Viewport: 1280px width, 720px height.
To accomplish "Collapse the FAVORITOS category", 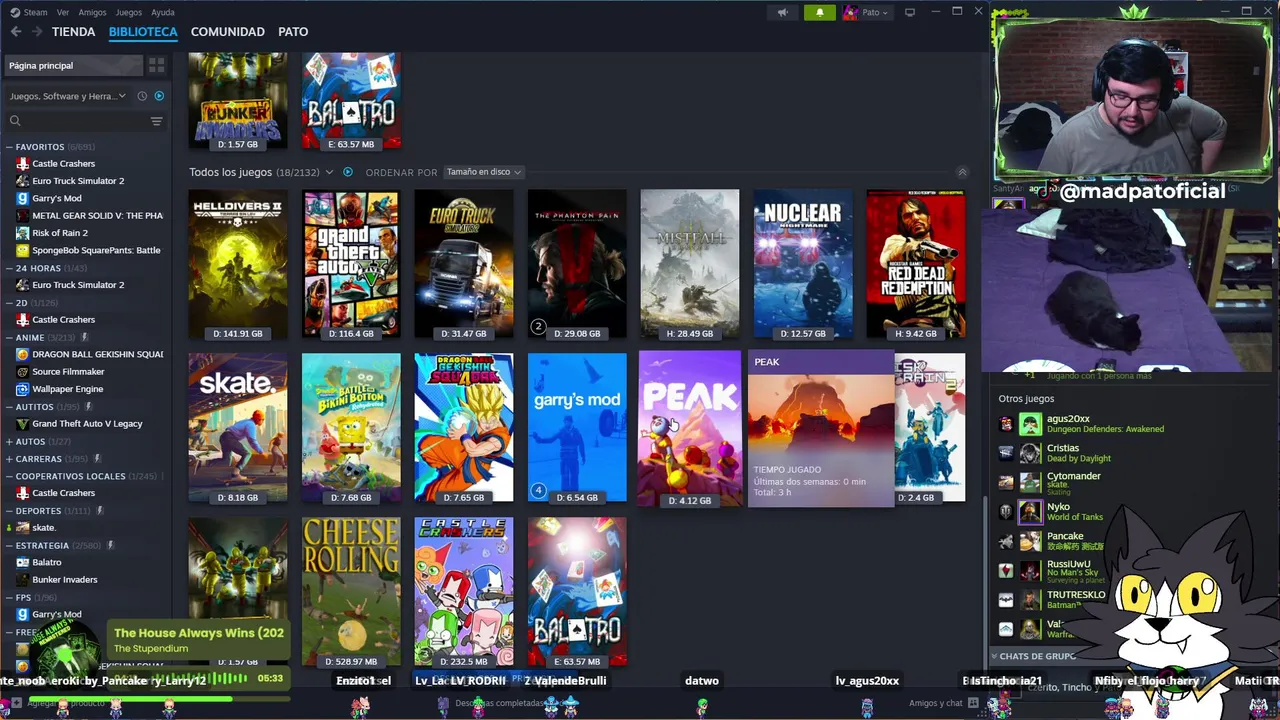I will (x=9, y=147).
